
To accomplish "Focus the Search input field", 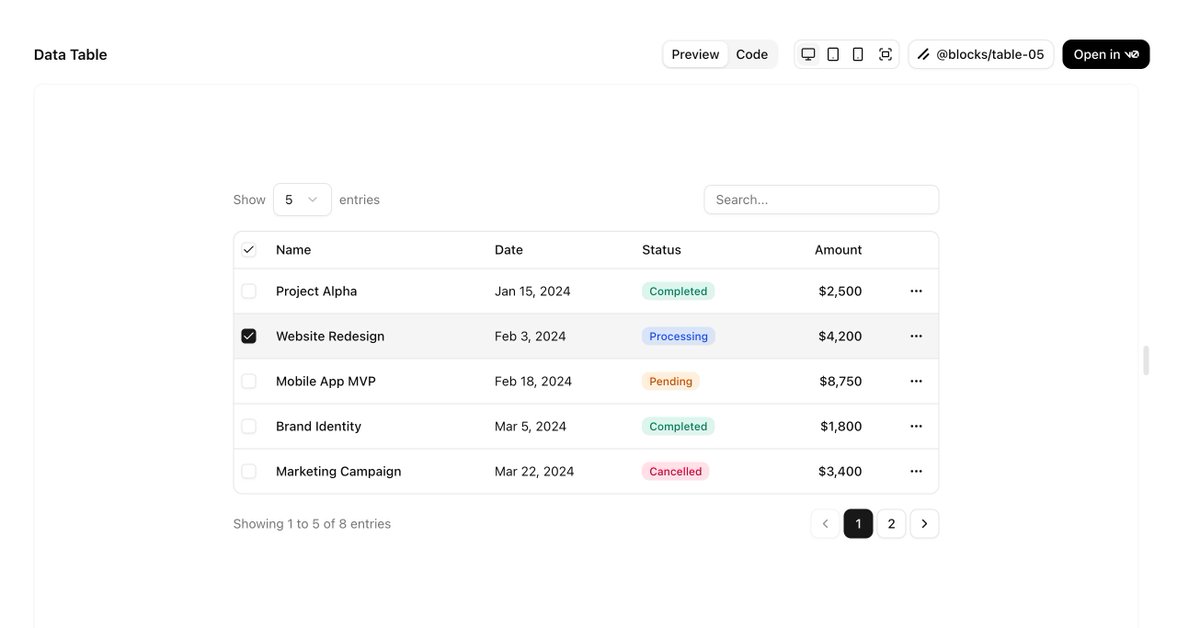I will pos(821,200).
